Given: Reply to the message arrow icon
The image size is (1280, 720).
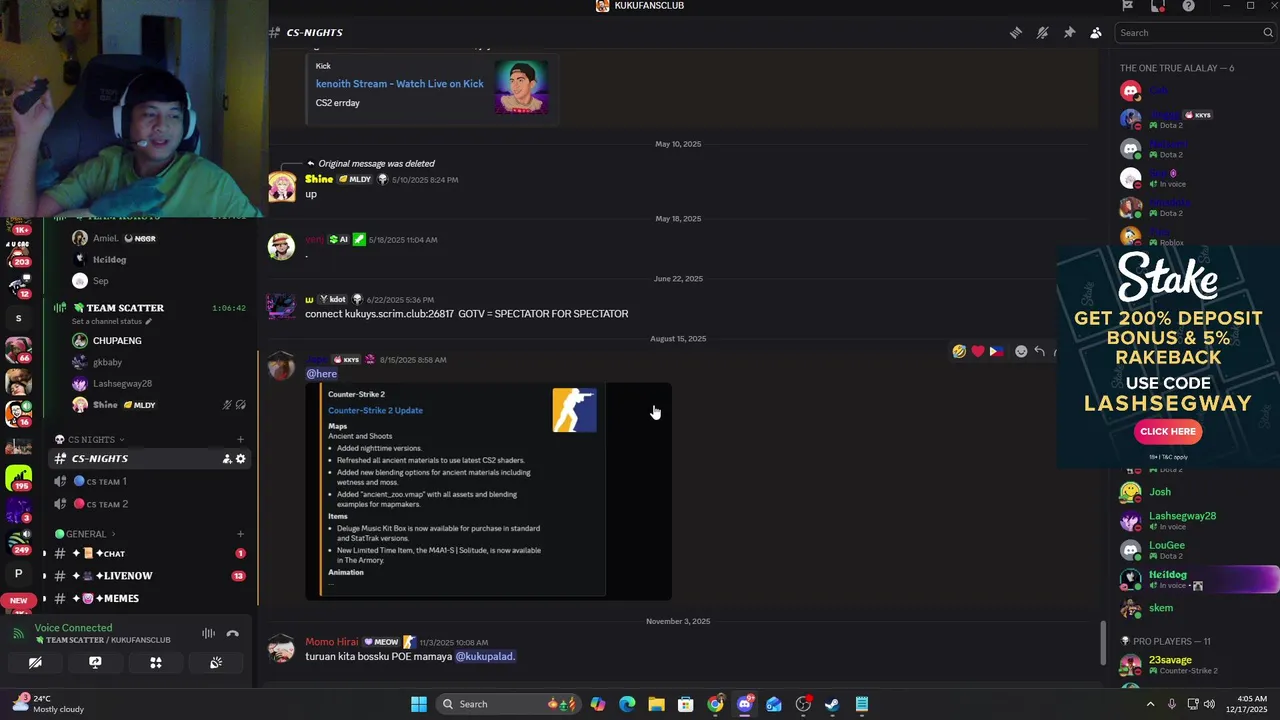Looking at the screenshot, I should click(x=1040, y=351).
